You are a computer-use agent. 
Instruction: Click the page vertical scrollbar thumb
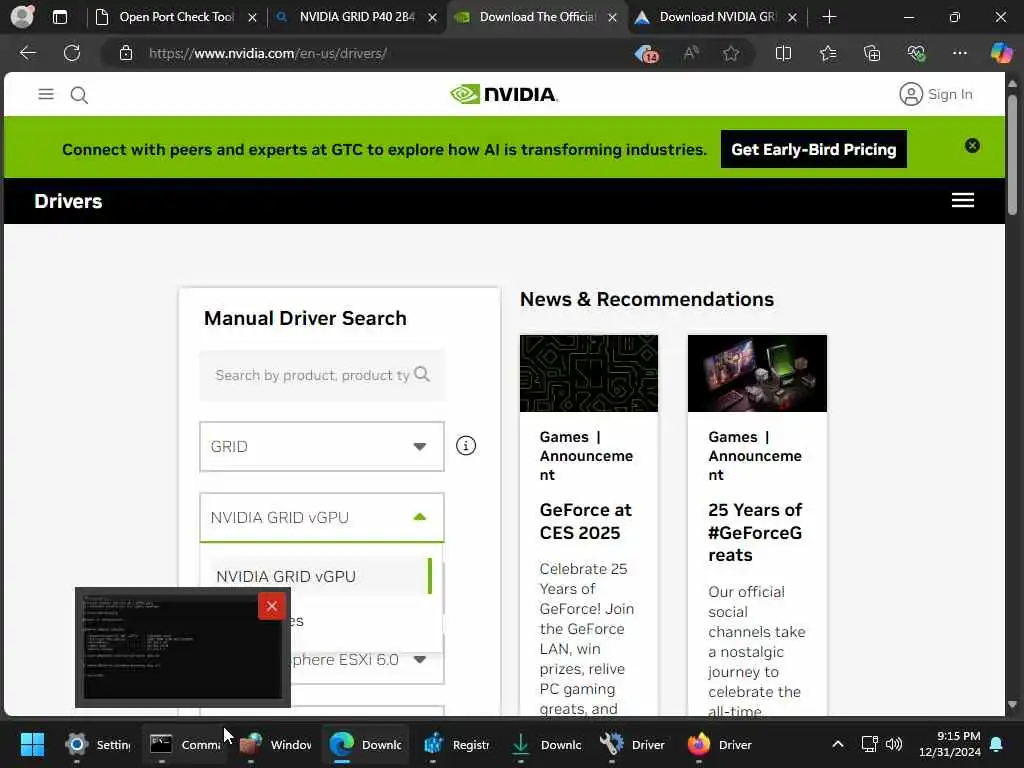[1012, 154]
